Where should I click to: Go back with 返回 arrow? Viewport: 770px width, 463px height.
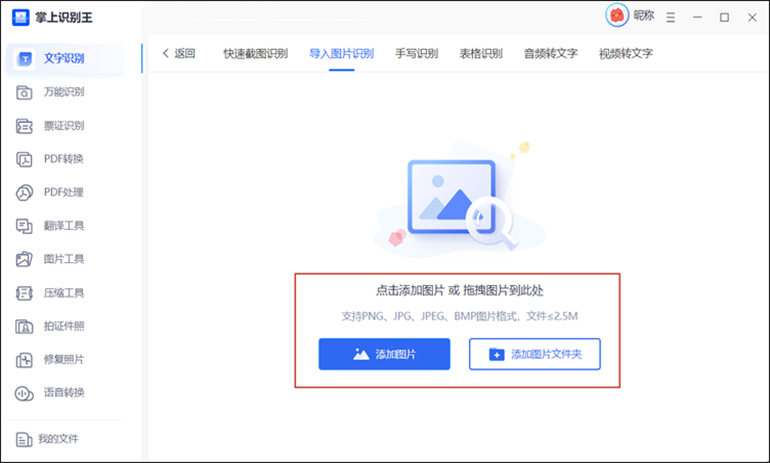point(179,54)
